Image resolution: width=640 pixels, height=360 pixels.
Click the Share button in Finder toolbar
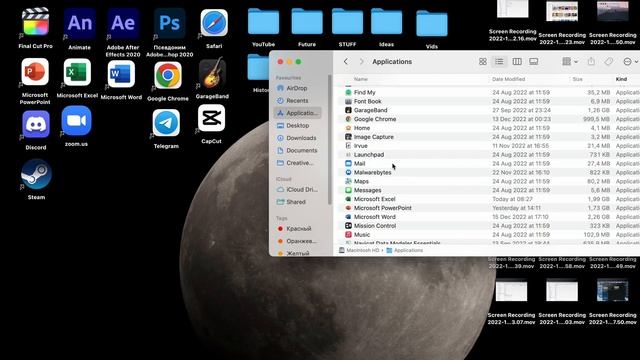[x=591, y=62]
